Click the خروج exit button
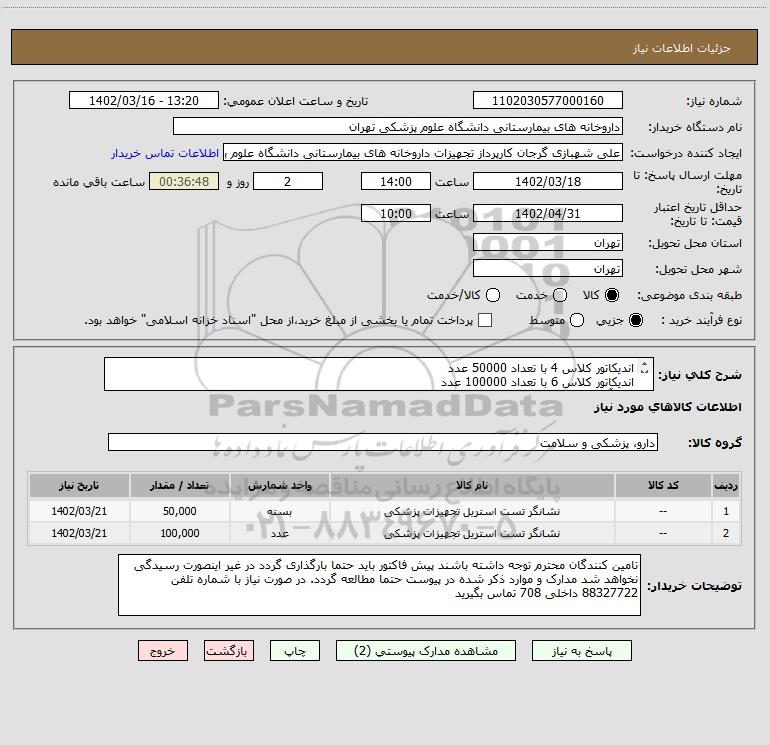This screenshot has height=745, width=770. point(163,651)
